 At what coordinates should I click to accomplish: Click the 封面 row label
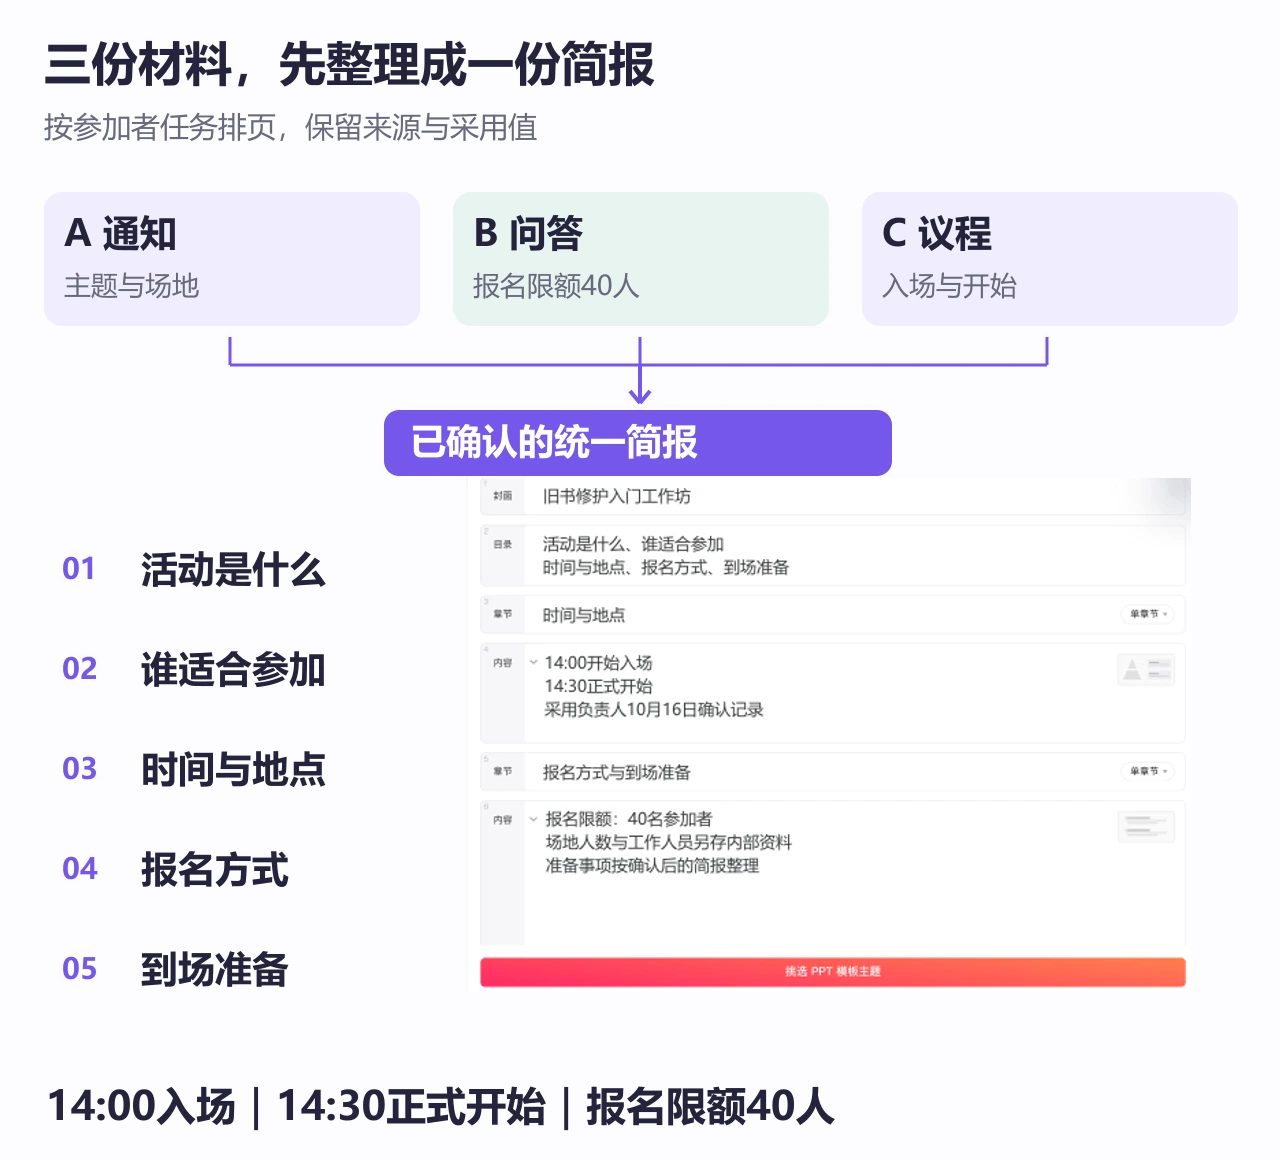(503, 496)
